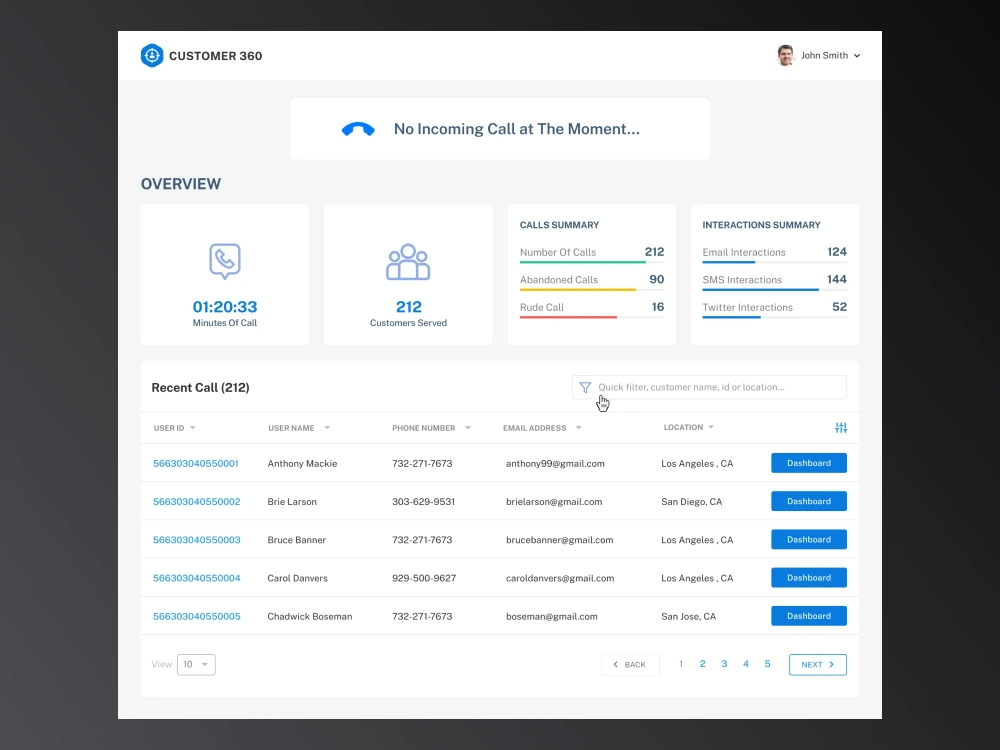Open Dashboard for Anthony Mackie
Screen dimensions: 1000x750
[x=808, y=463]
